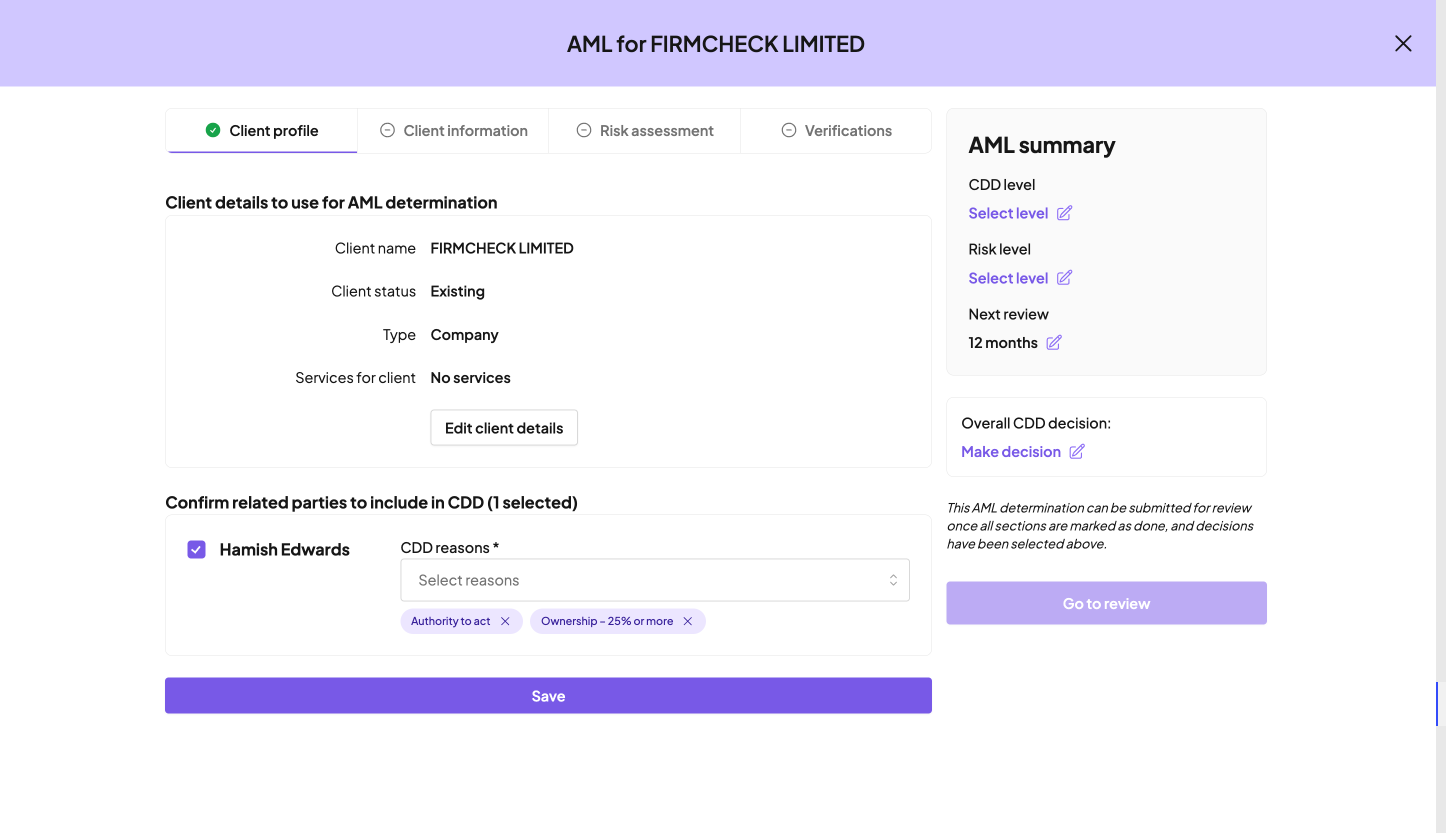The width and height of the screenshot is (1446, 833).
Task: Click the edit icon beside CDD level
Action: coord(1064,213)
